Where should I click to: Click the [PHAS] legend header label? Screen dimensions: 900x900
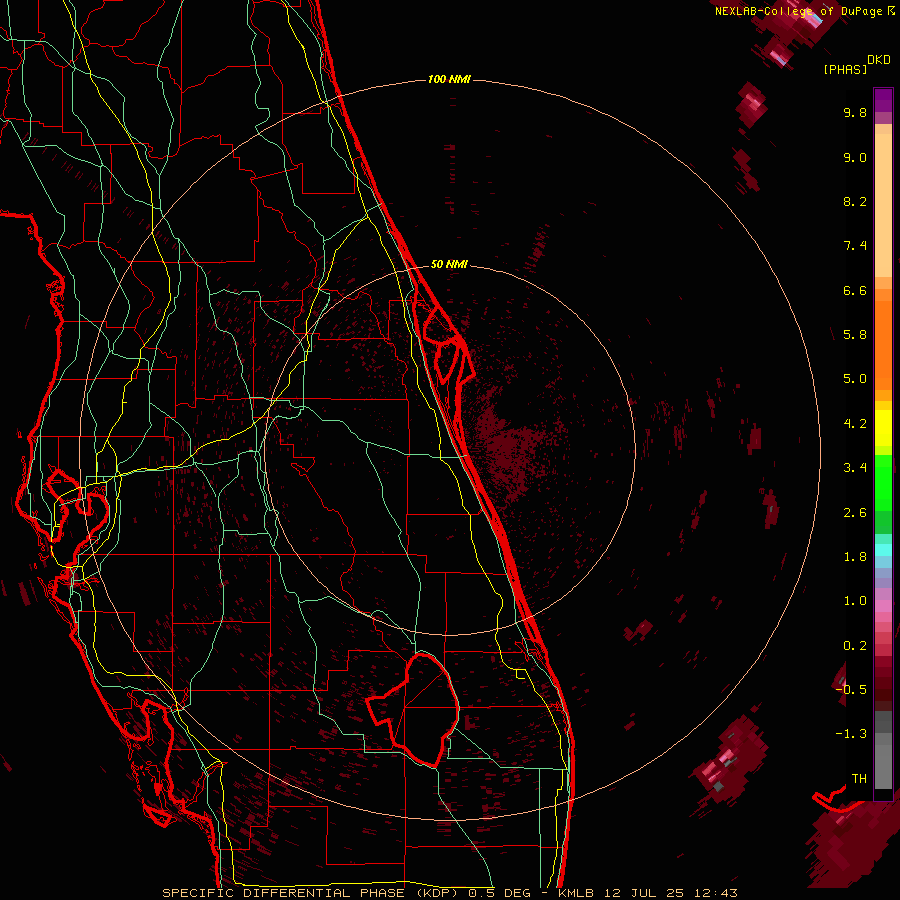click(845, 70)
